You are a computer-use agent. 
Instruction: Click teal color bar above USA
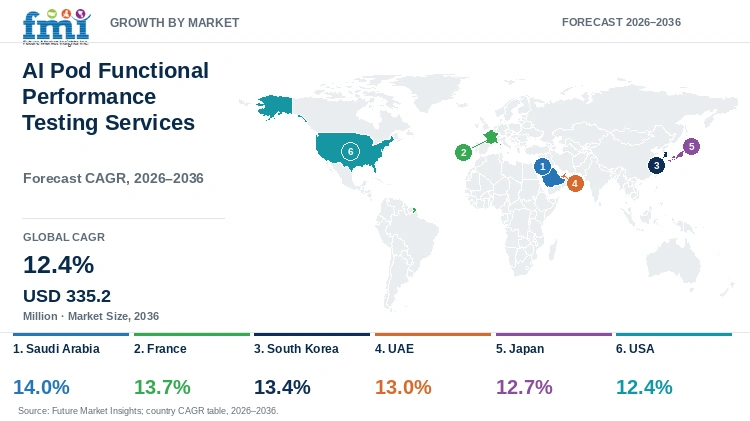674,334
